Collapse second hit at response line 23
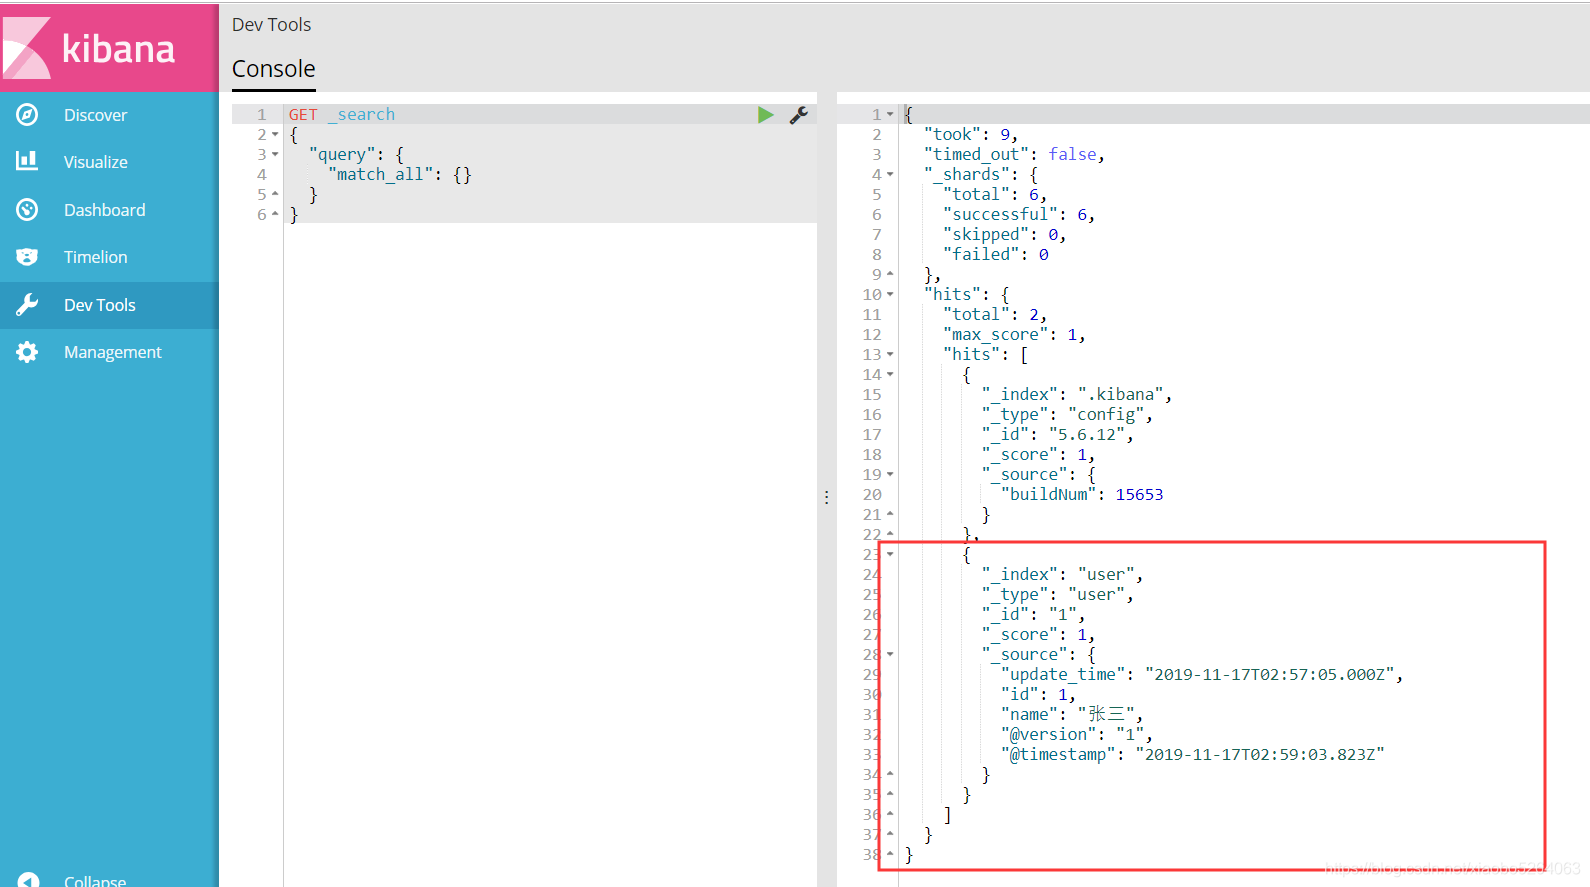This screenshot has height=887, width=1590. 890,554
